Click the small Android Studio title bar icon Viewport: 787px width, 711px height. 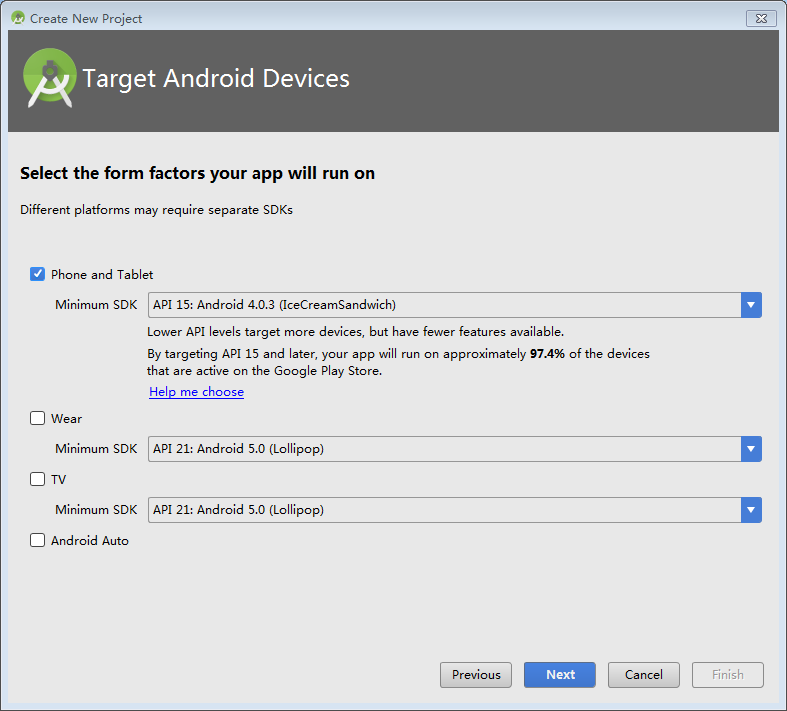(x=18, y=18)
